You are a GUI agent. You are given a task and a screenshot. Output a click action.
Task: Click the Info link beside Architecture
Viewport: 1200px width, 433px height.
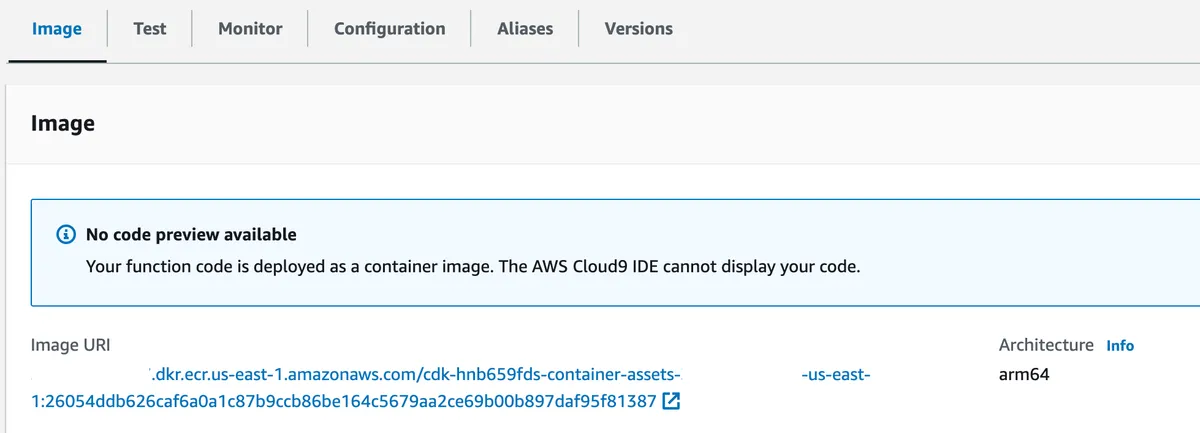click(x=1120, y=345)
